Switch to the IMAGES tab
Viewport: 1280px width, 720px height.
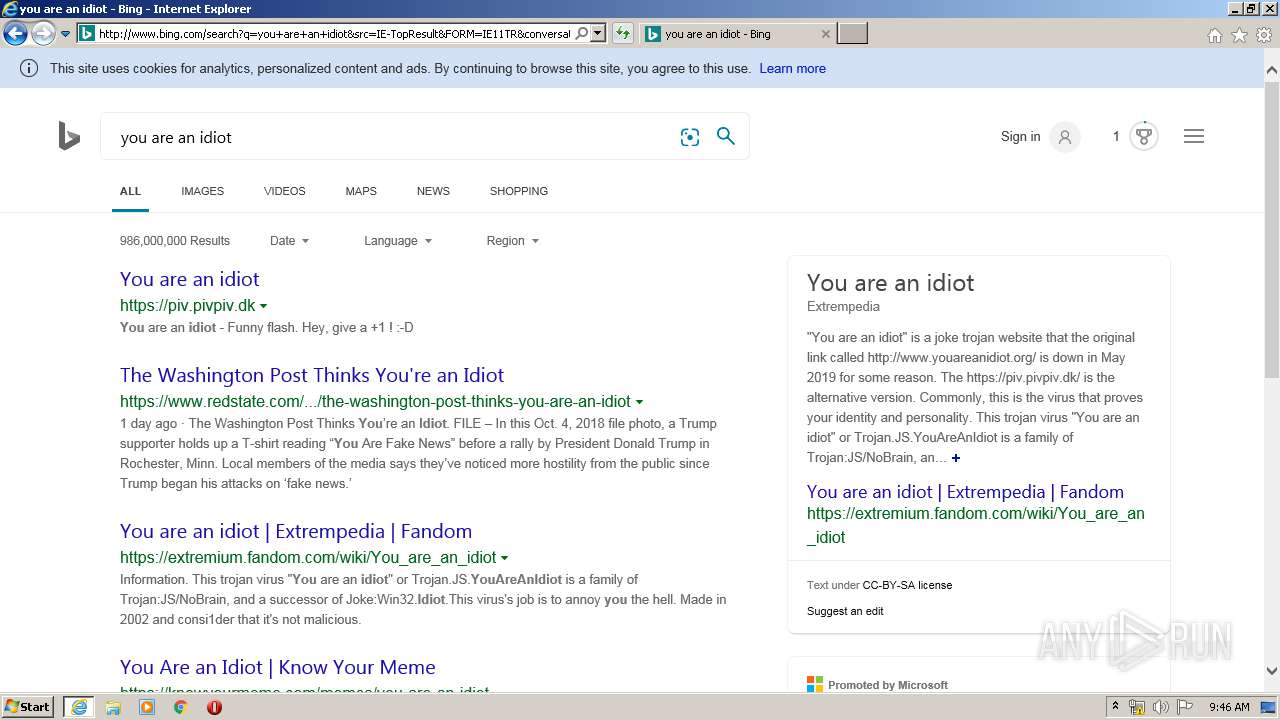tap(202, 191)
